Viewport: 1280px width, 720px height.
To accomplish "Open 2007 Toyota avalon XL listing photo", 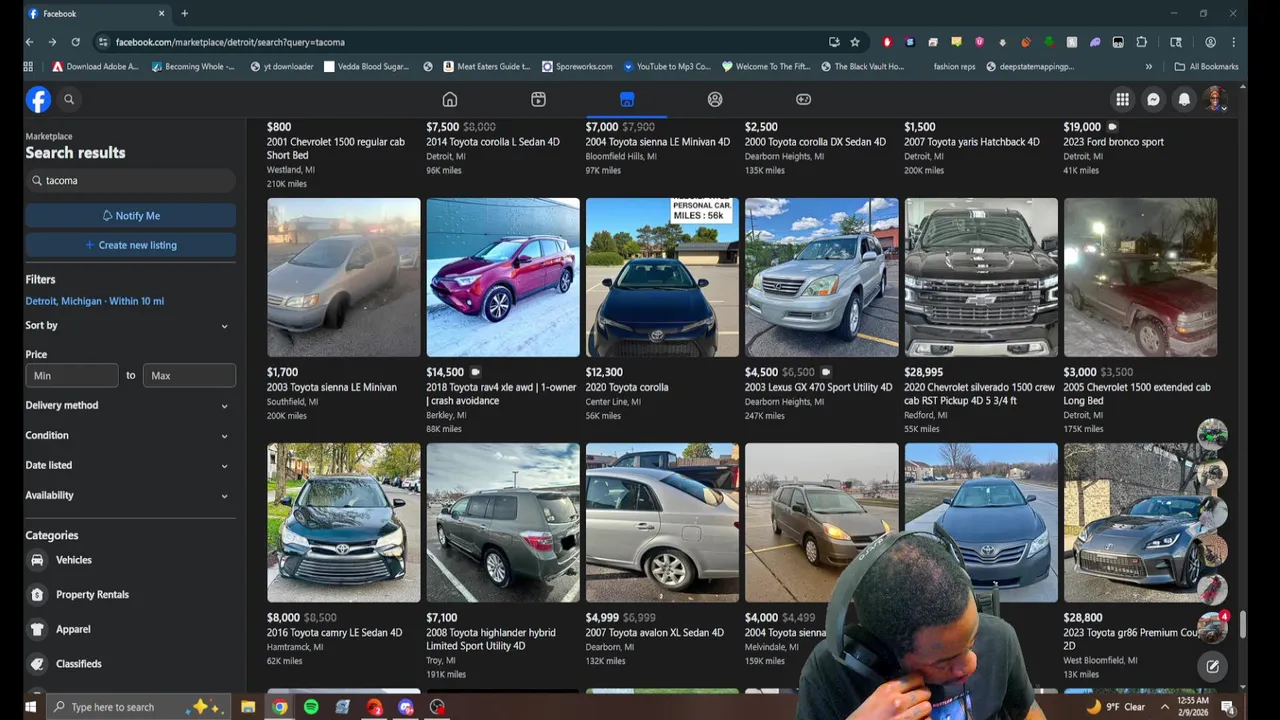I will 662,522.
